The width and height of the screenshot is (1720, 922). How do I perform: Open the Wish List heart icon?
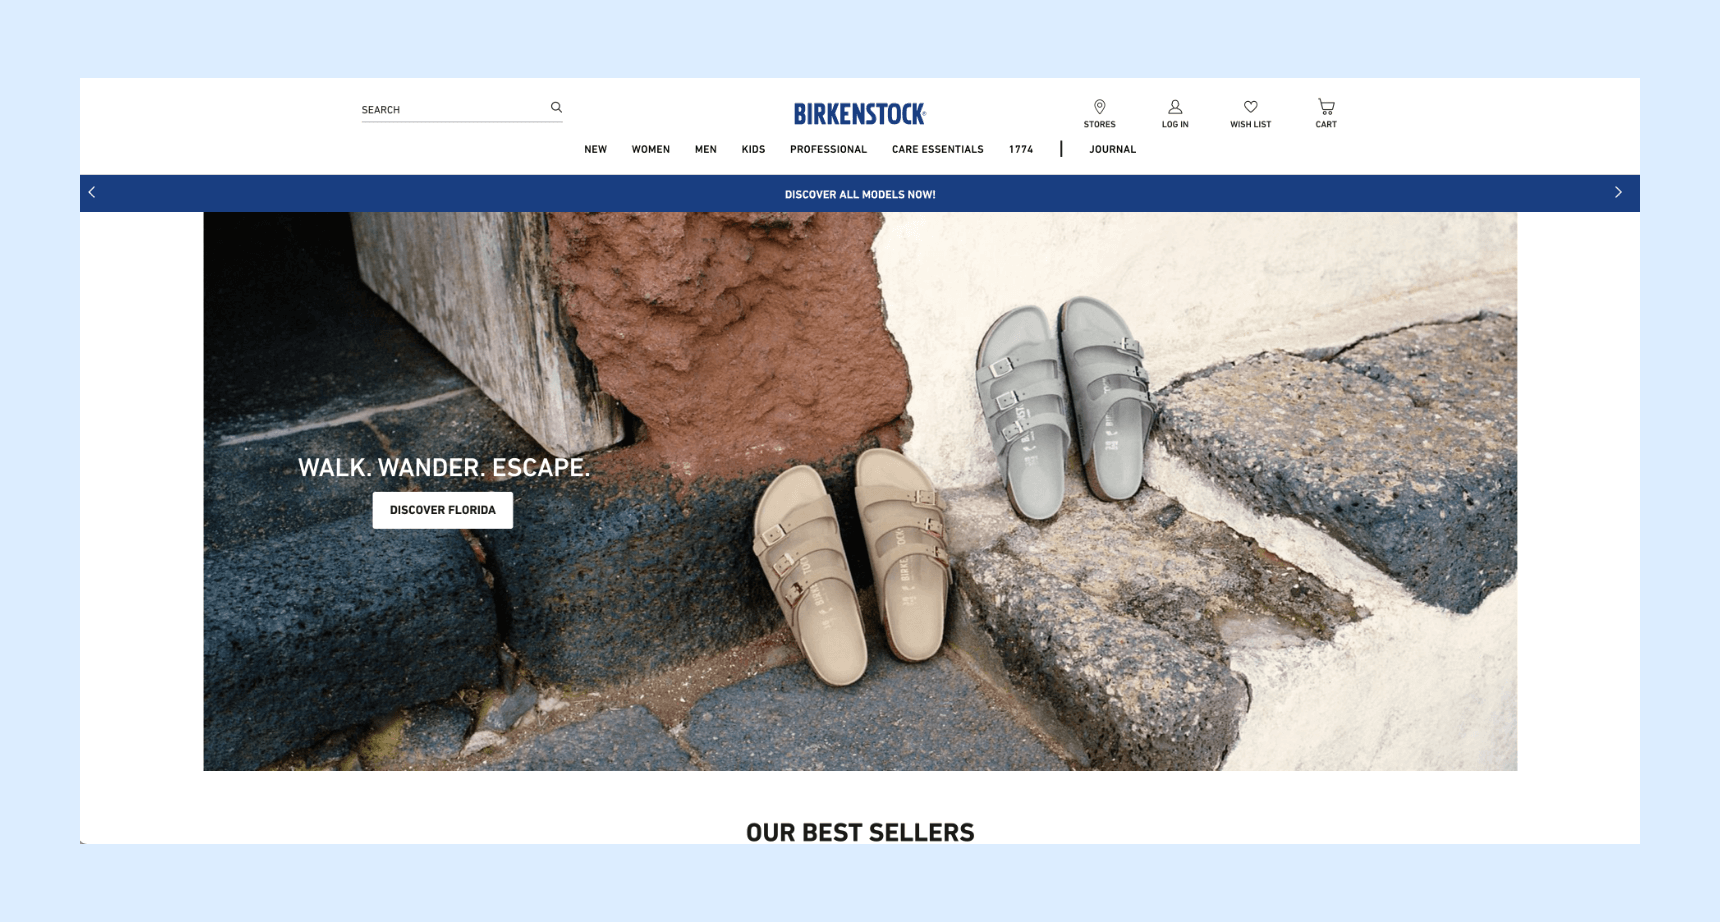click(1250, 107)
